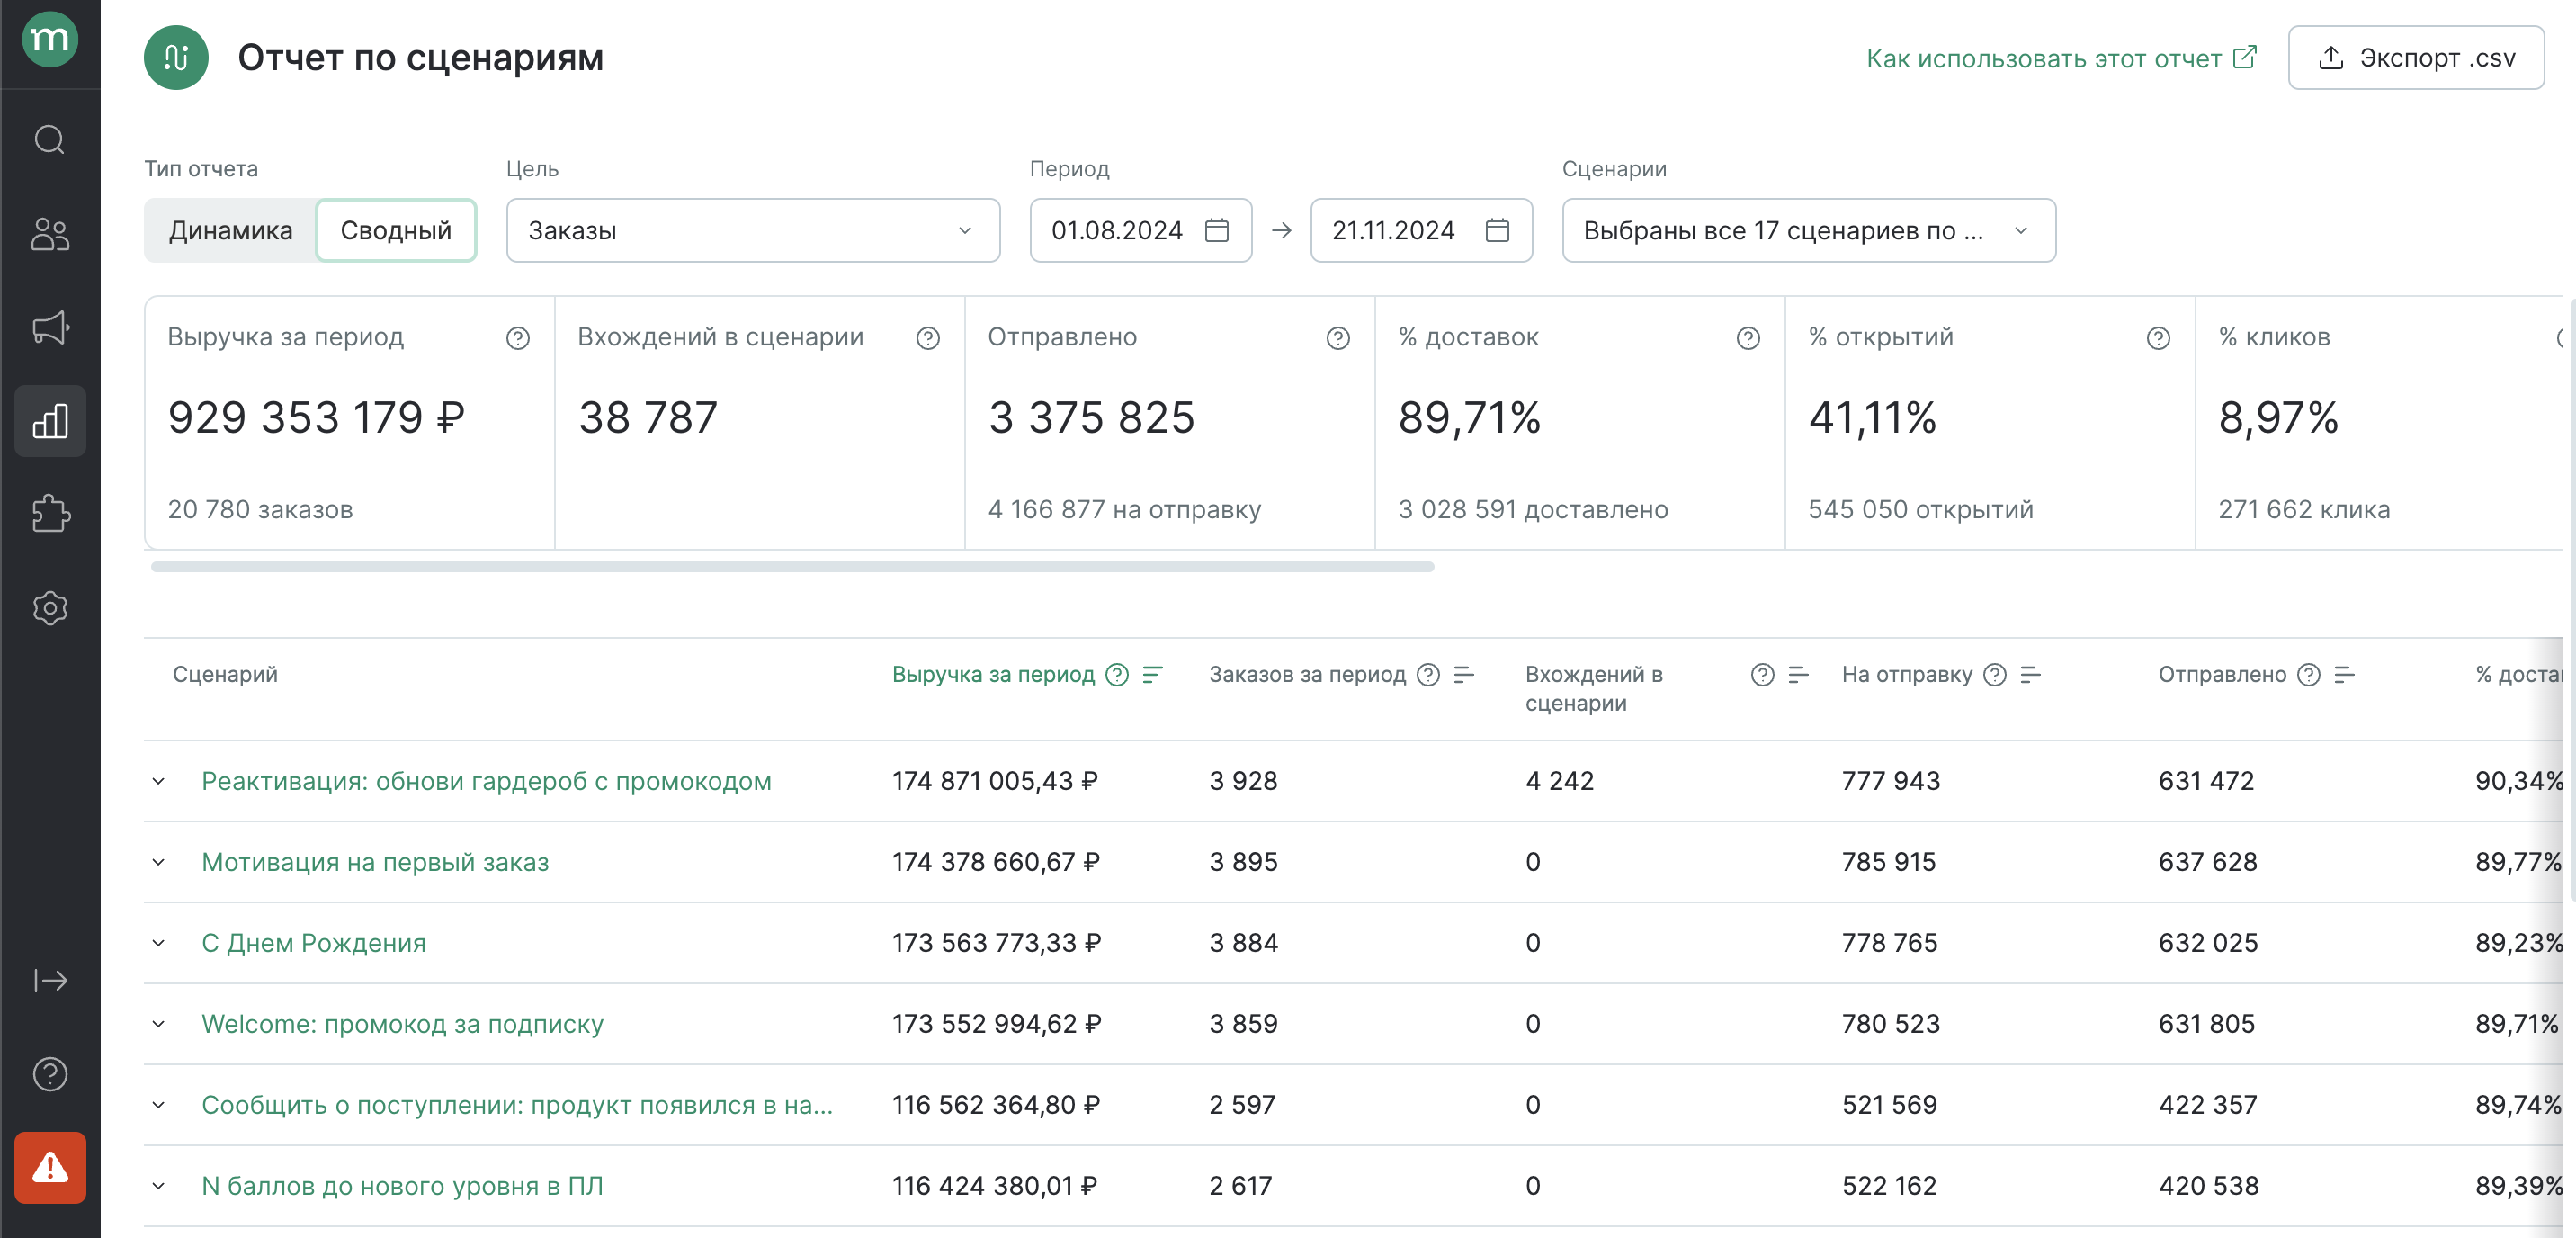2576x1238 pixels.
Task: Show help for На отправку column header
Action: (x=1995, y=675)
